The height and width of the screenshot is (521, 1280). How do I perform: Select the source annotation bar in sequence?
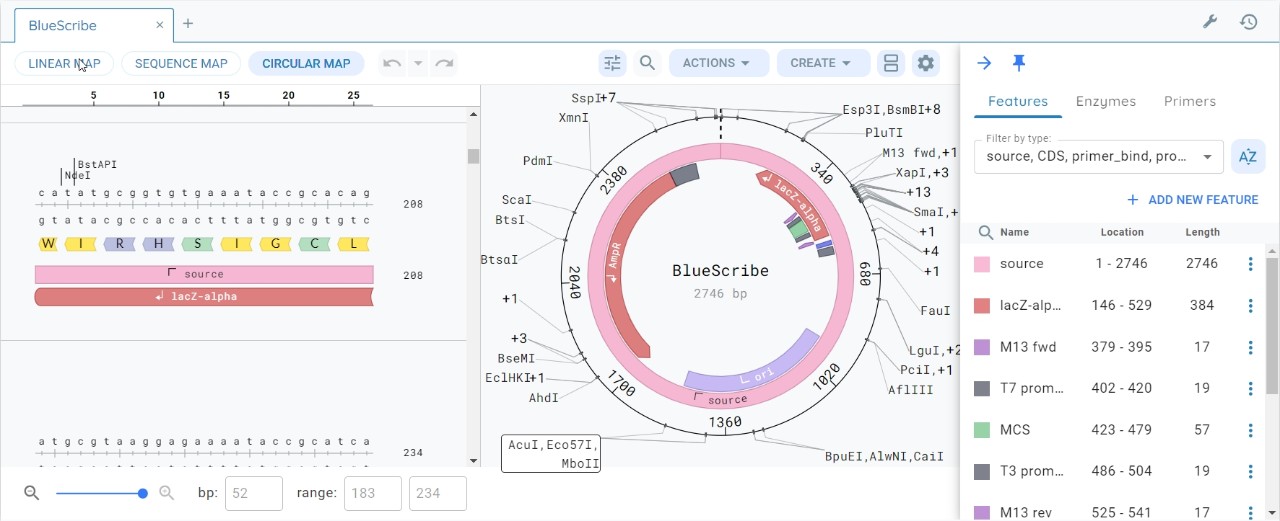click(x=204, y=274)
